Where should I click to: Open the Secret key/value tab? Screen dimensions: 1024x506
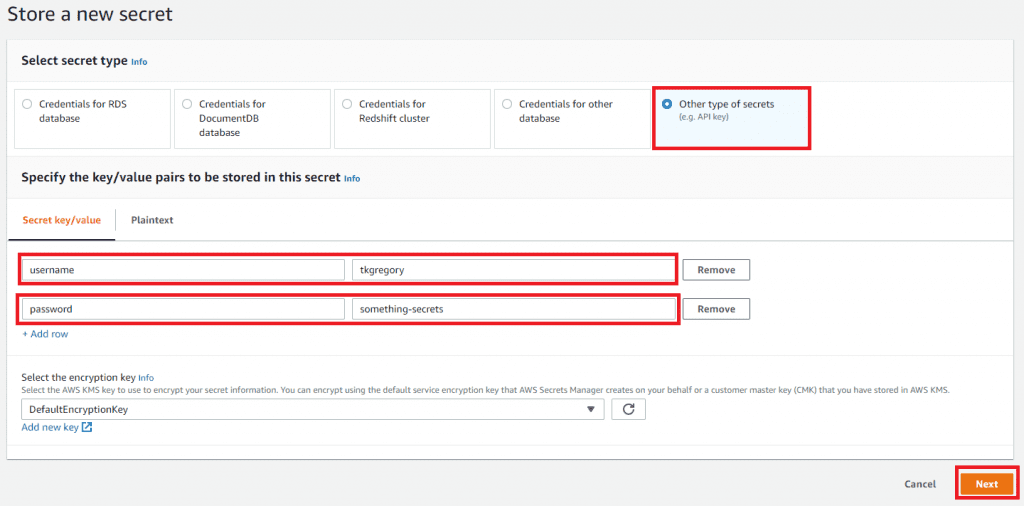62,220
